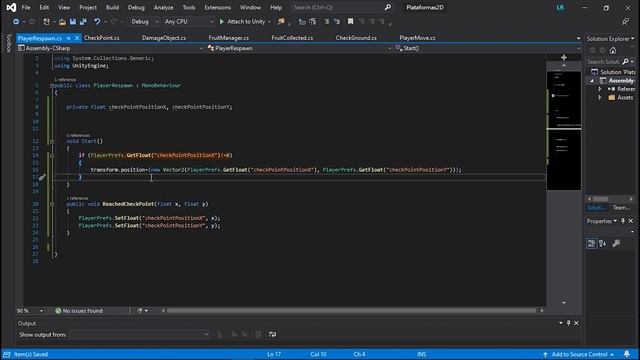Click the New Project toolbar icon
This screenshot has height=360, width=640.
[x=46, y=22]
